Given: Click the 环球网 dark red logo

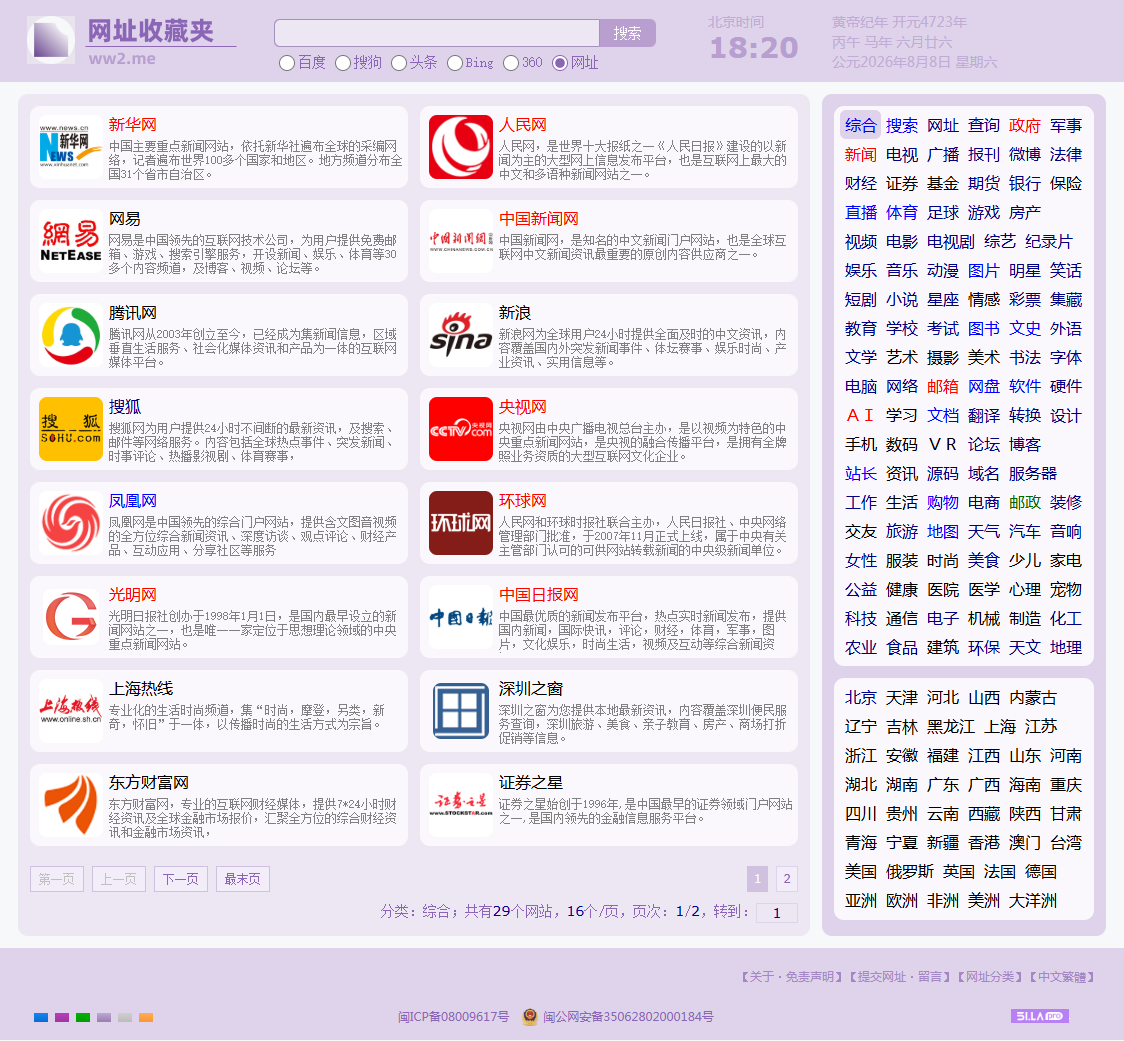Looking at the screenshot, I should click(x=461, y=523).
